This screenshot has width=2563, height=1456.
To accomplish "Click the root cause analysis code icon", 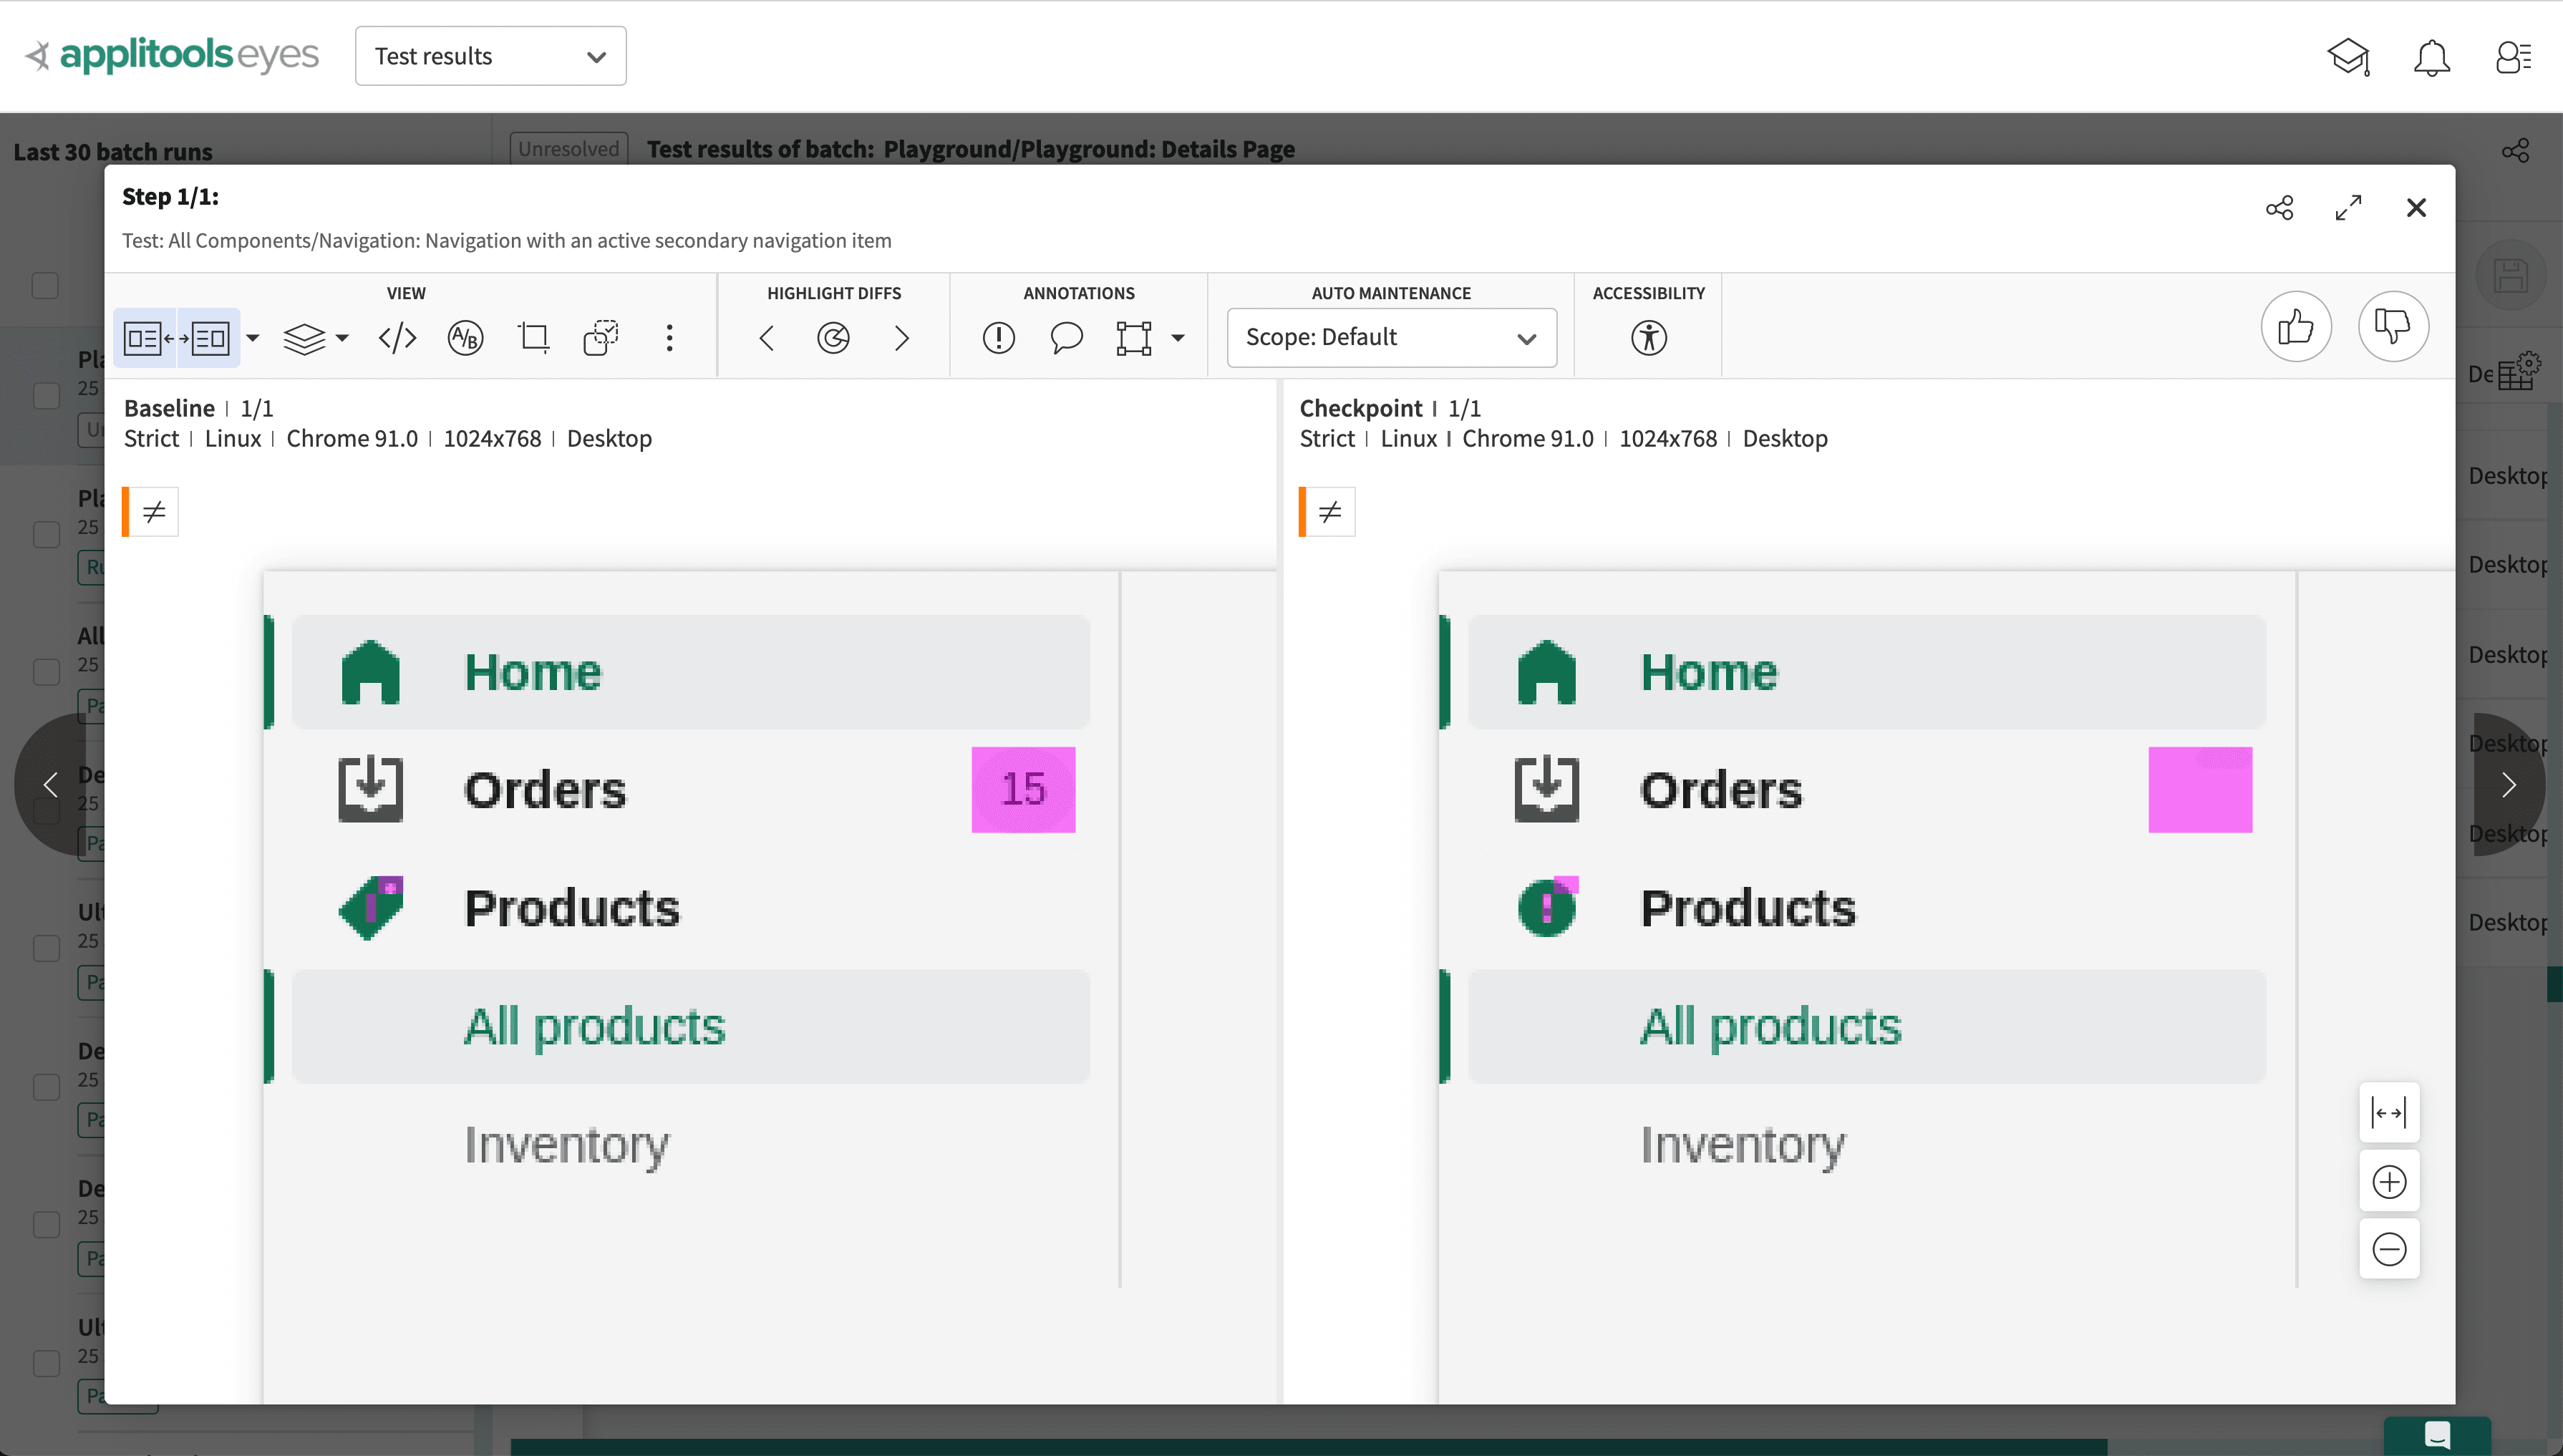I will pyautogui.click(x=397, y=338).
